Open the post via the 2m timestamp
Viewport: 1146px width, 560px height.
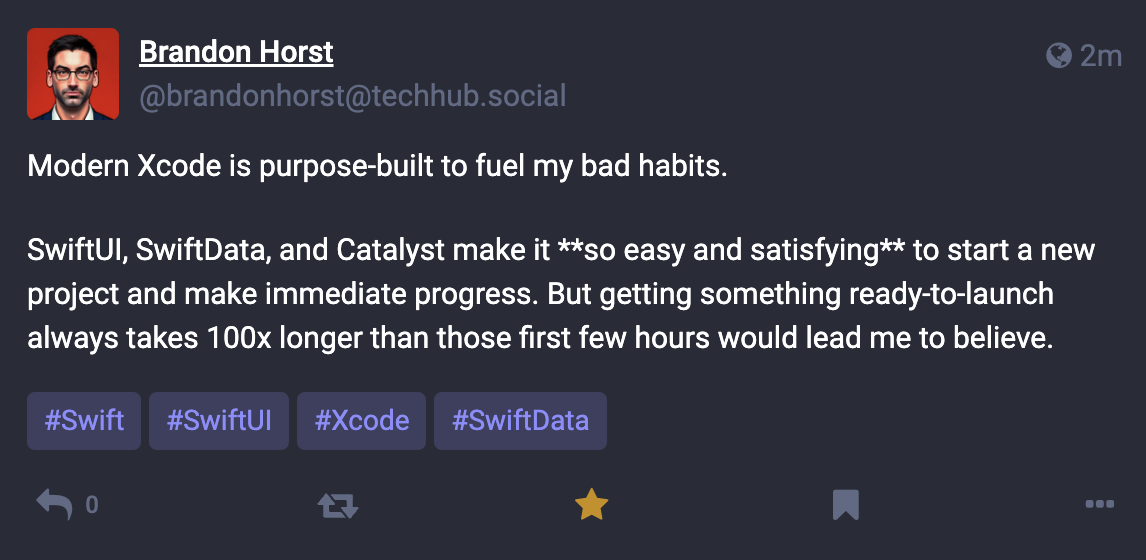(1101, 56)
